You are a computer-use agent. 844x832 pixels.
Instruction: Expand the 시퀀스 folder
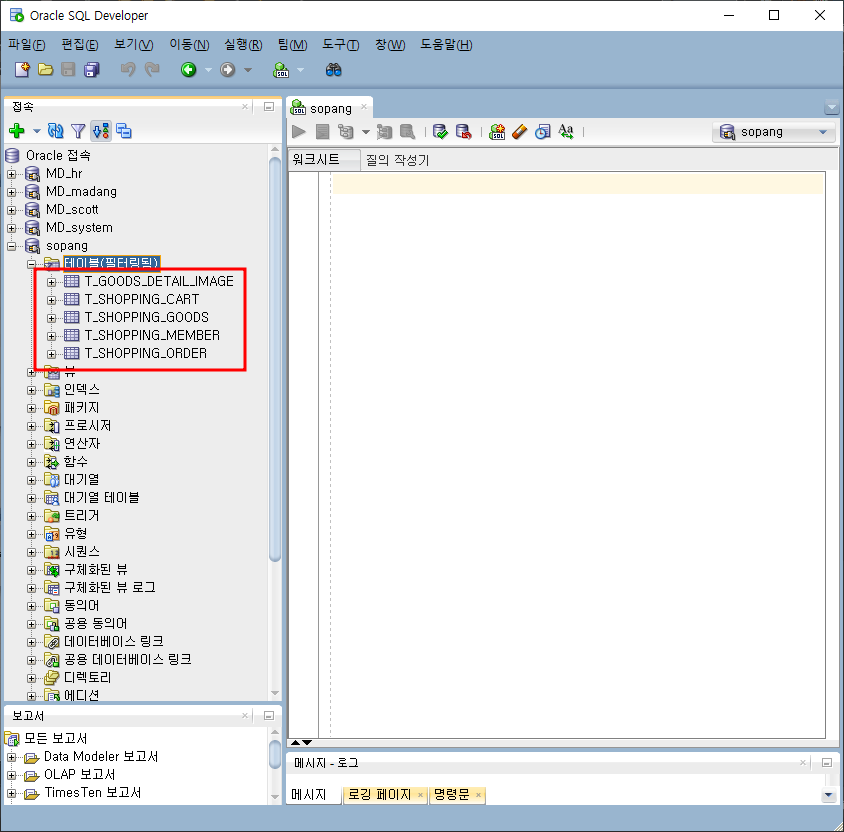pos(31,552)
